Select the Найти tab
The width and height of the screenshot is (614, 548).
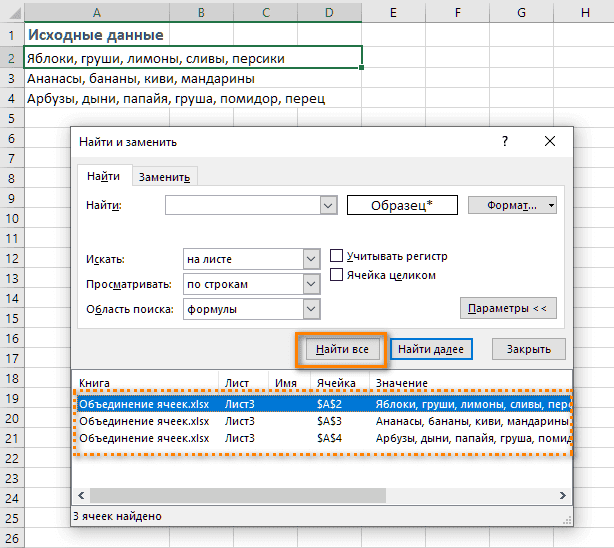pos(103,176)
